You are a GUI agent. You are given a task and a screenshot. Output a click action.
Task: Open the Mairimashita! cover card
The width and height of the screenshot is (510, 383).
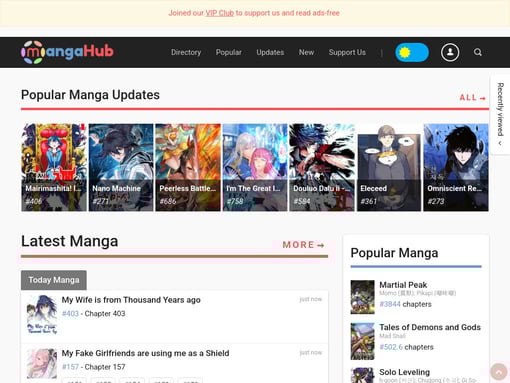click(54, 167)
